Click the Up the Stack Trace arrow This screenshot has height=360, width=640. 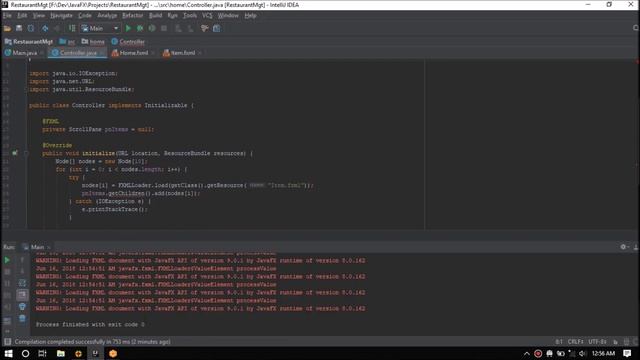[x=22, y=260]
